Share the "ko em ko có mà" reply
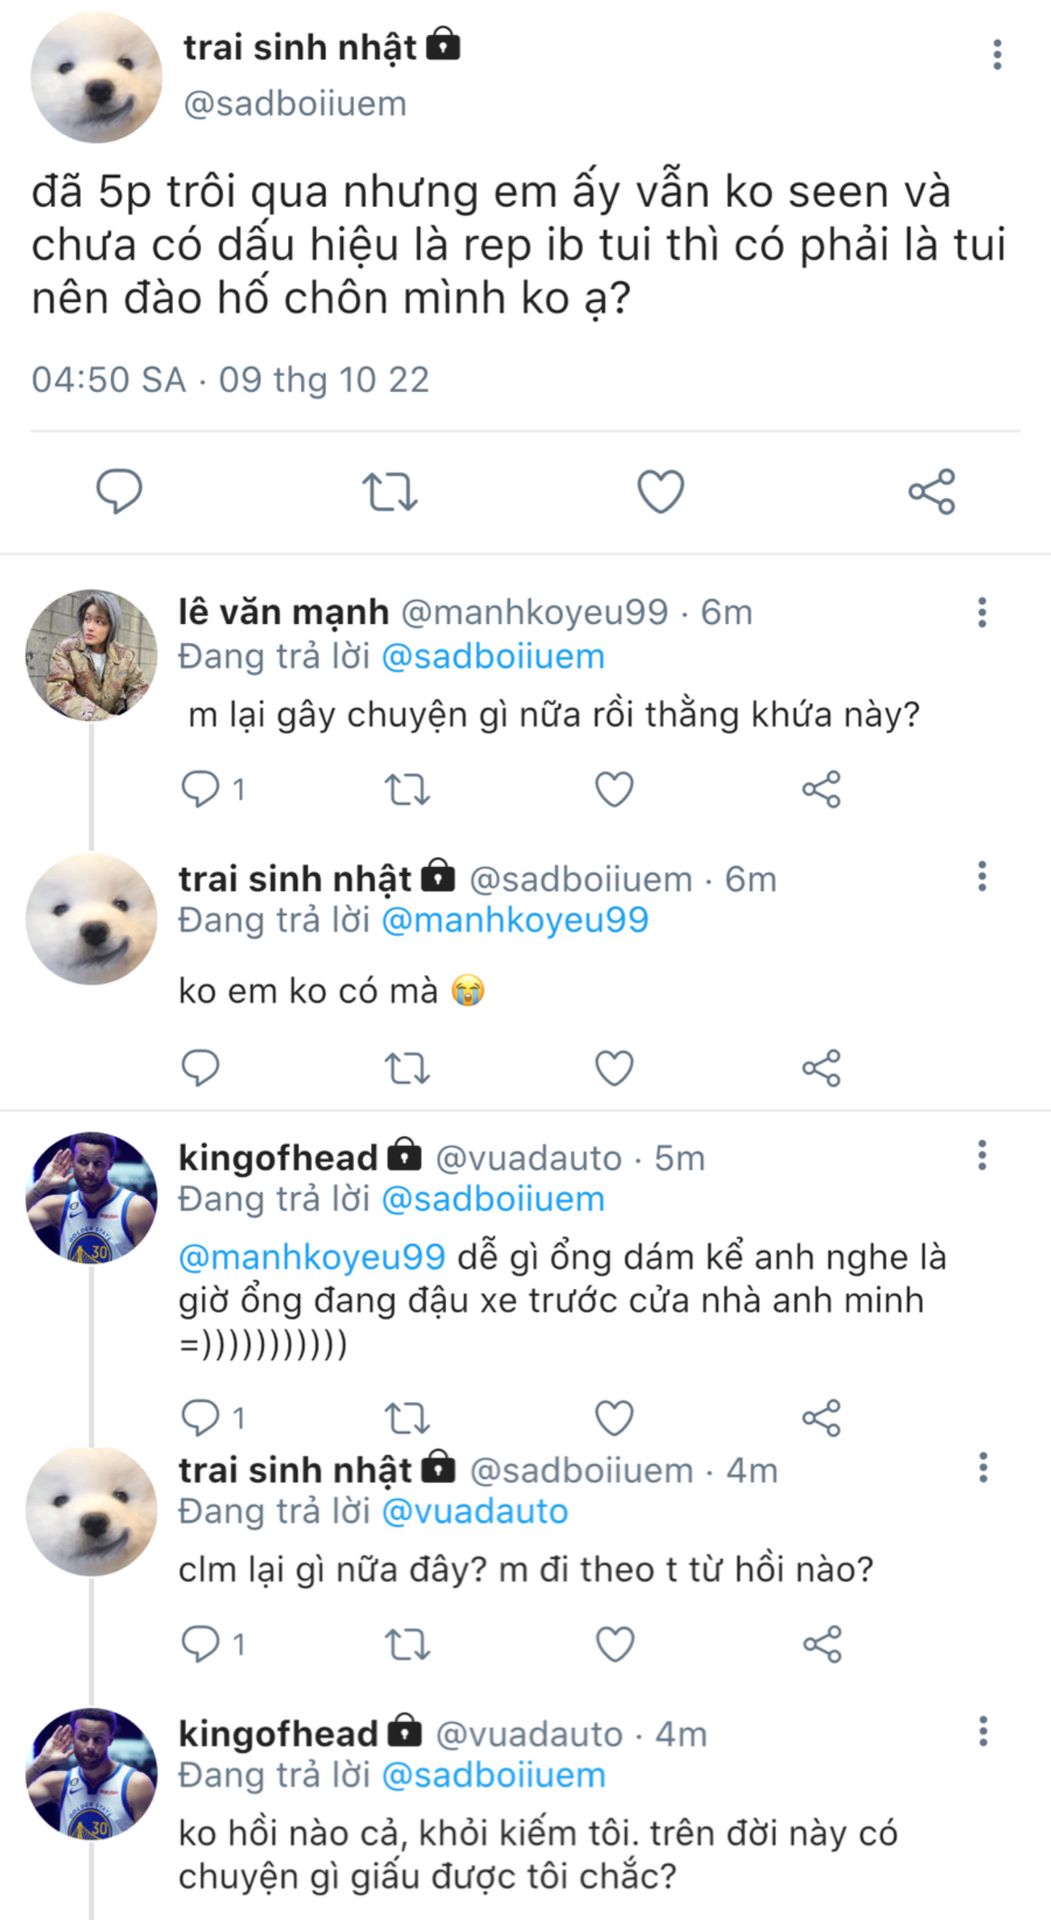The height and width of the screenshot is (1920, 1051). point(821,1068)
